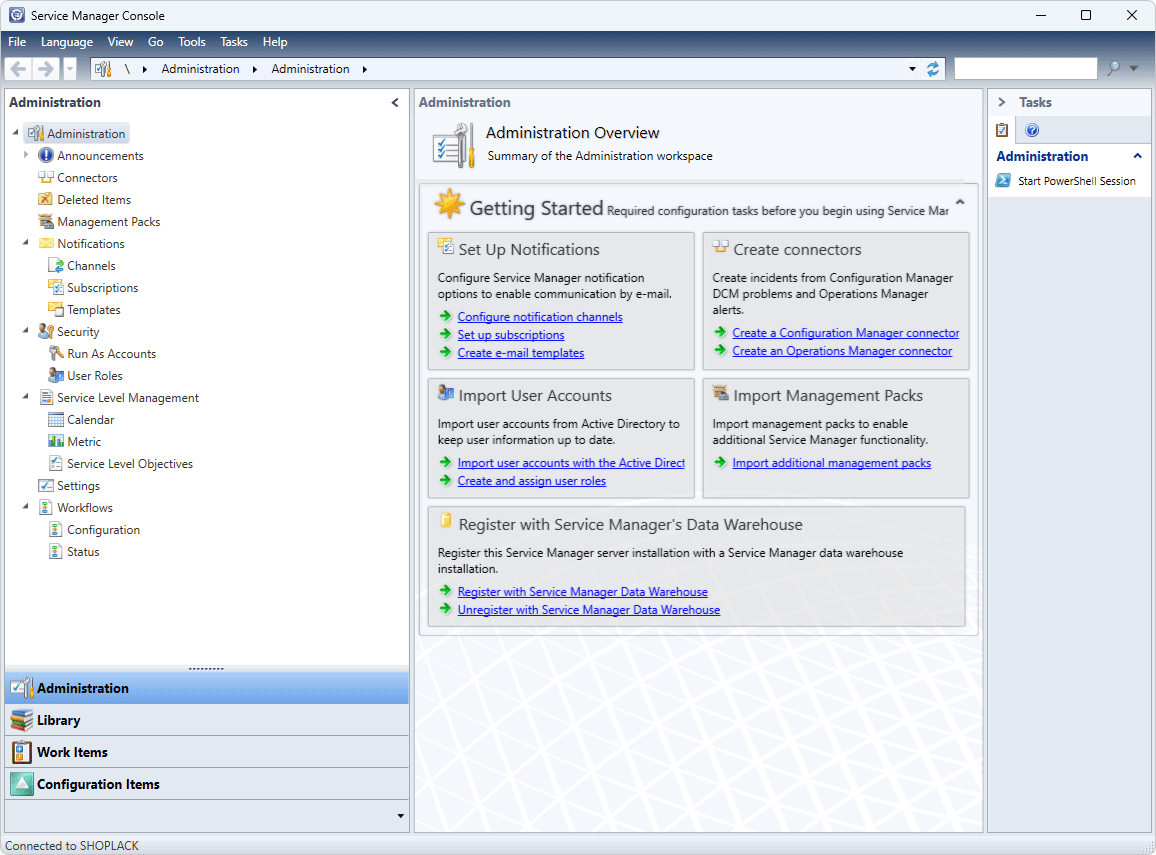Collapse the Workflows tree node
The image size is (1156, 855).
(26, 506)
